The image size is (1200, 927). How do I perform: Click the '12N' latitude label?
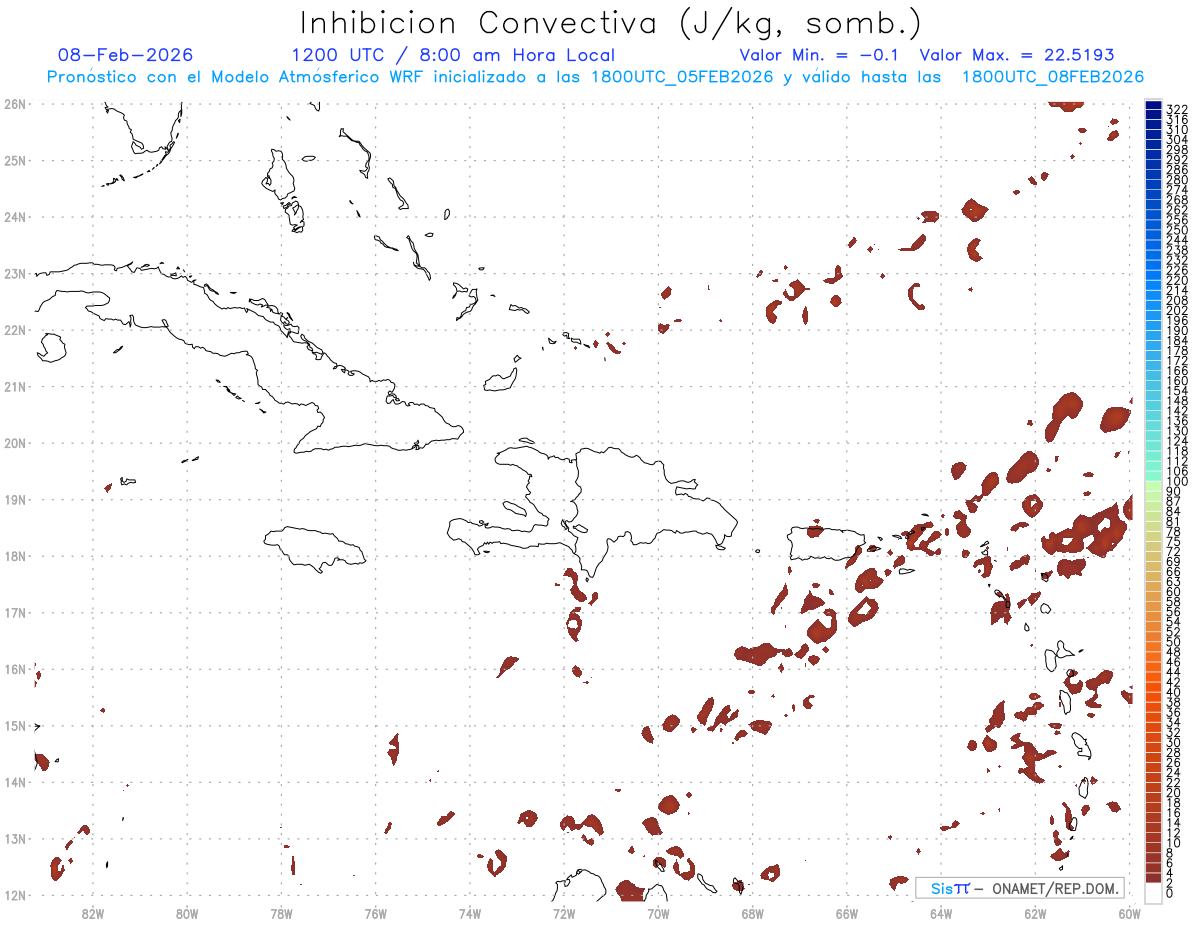pyautogui.click(x=15, y=894)
